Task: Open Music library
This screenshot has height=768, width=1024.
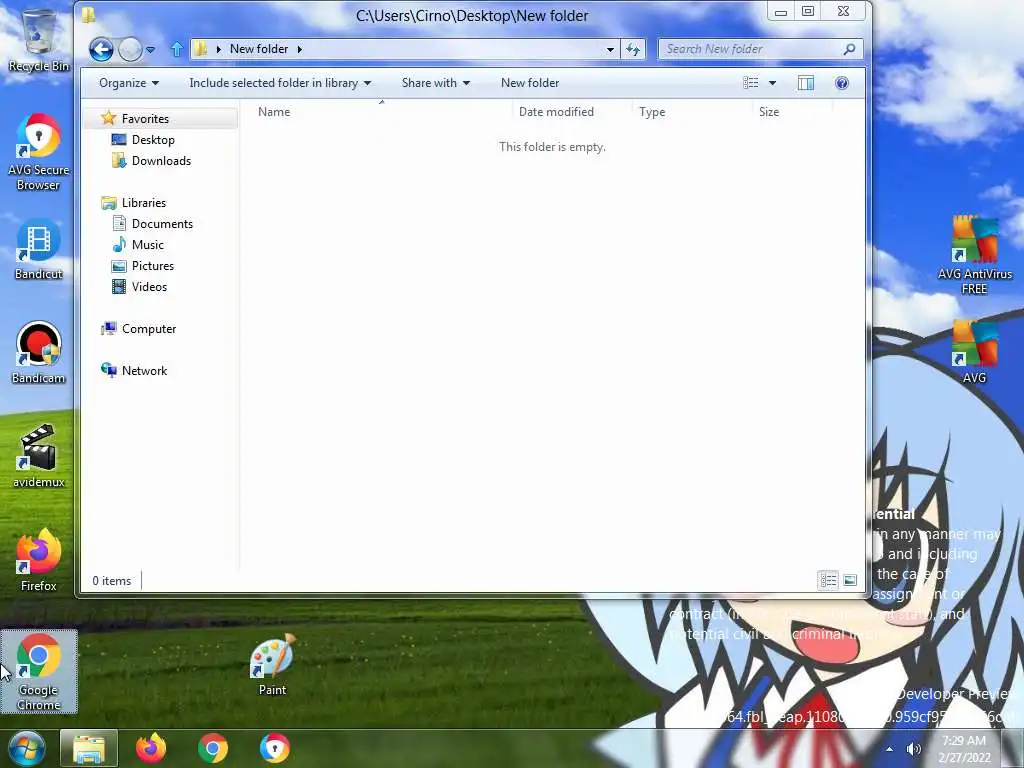Action: point(148,244)
